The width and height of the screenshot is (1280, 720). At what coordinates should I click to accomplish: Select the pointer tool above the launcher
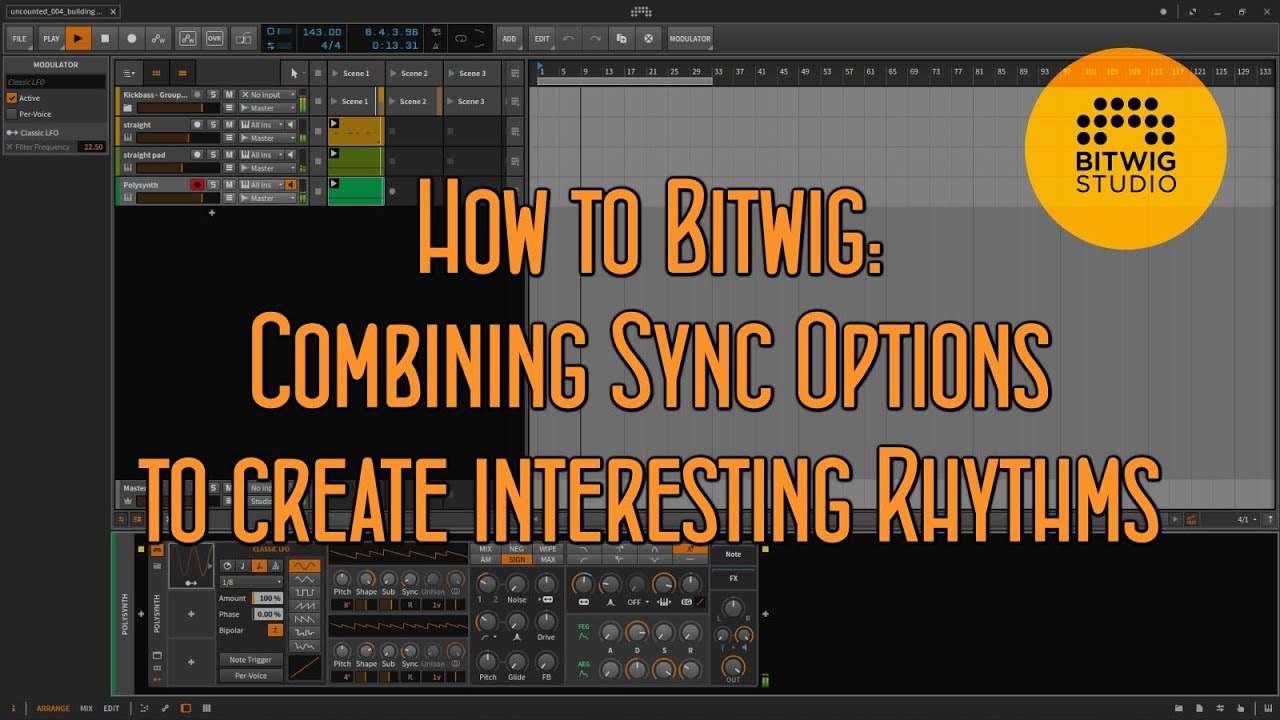point(294,73)
